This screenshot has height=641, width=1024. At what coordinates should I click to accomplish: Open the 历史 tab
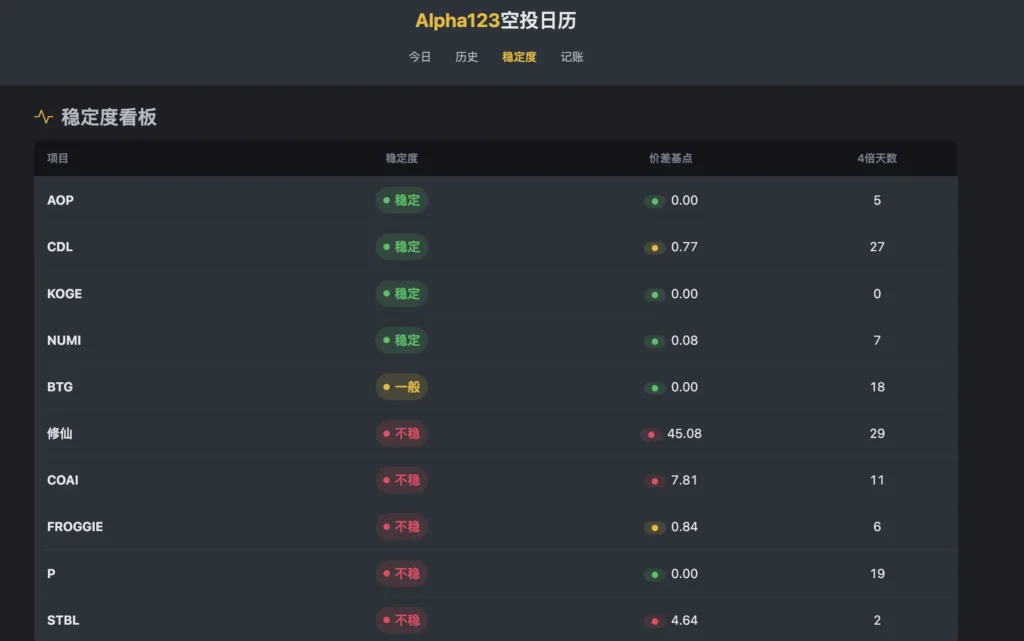pyautogui.click(x=466, y=57)
